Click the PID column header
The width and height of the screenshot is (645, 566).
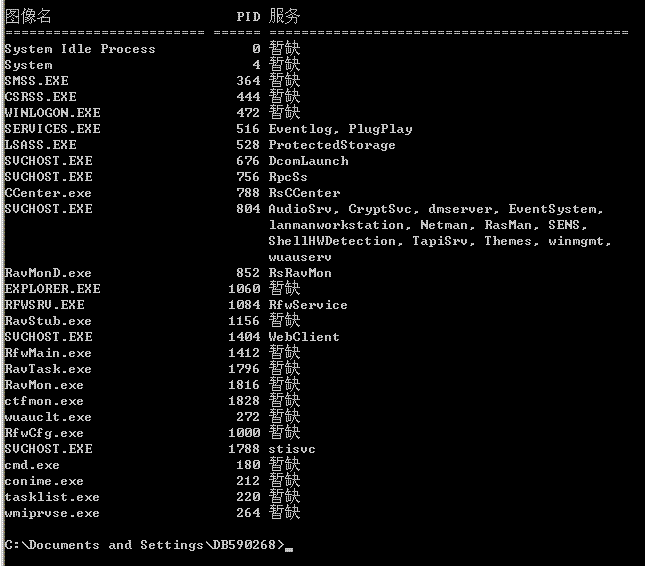(248, 17)
